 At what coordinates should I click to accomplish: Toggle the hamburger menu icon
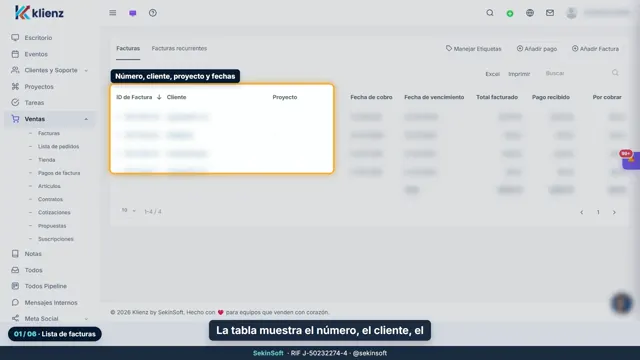click(x=113, y=13)
